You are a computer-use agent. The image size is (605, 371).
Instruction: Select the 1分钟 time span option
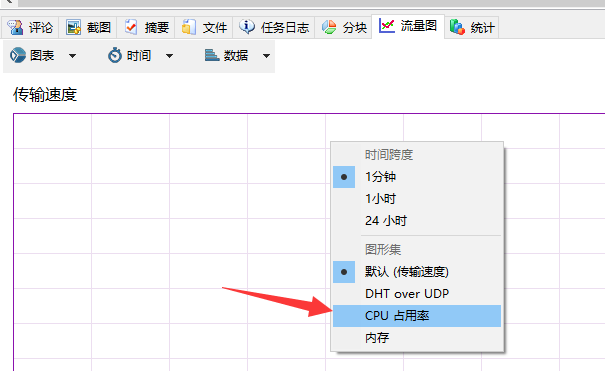pos(417,177)
